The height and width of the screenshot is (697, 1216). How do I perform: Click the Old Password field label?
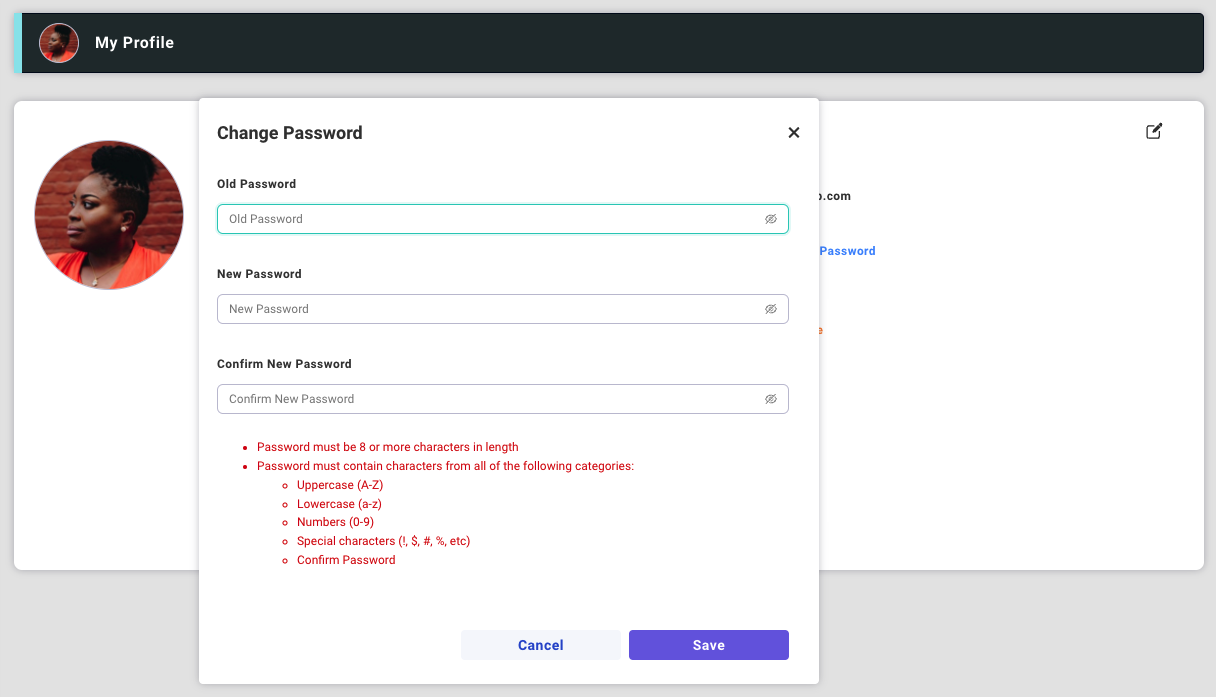point(256,184)
